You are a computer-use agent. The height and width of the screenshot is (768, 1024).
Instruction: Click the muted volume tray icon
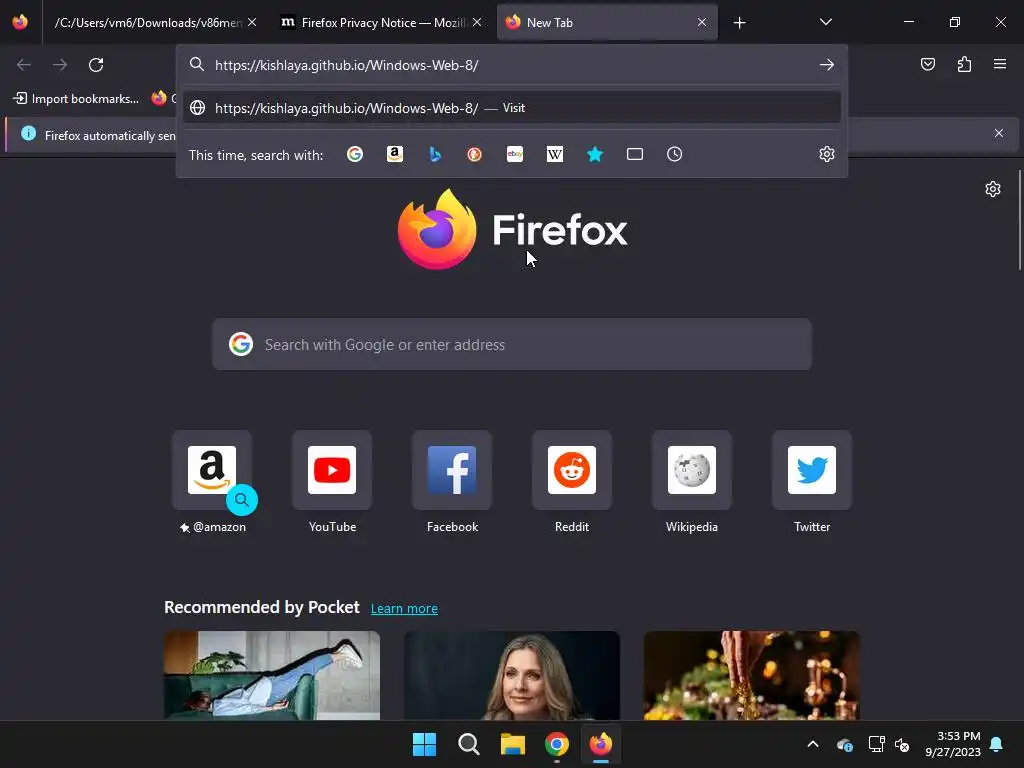coord(903,744)
